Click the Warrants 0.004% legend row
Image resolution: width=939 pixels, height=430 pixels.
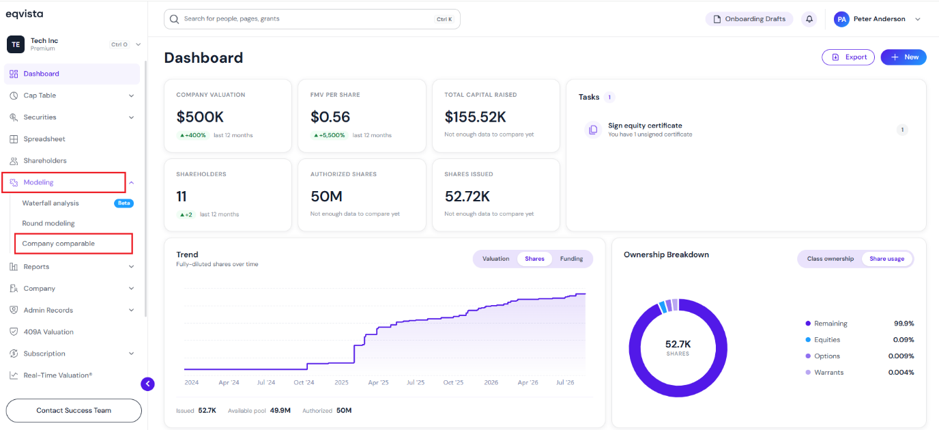pyautogui.click(x=860, y=372)
